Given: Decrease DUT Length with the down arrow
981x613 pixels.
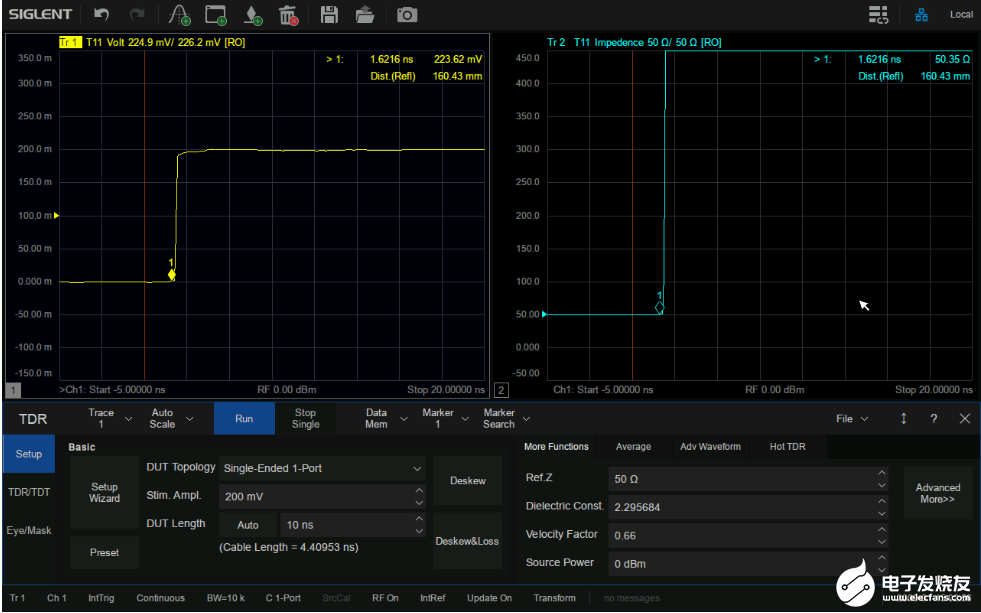Looking at the screenshot, I should click(x=419, y=531).
